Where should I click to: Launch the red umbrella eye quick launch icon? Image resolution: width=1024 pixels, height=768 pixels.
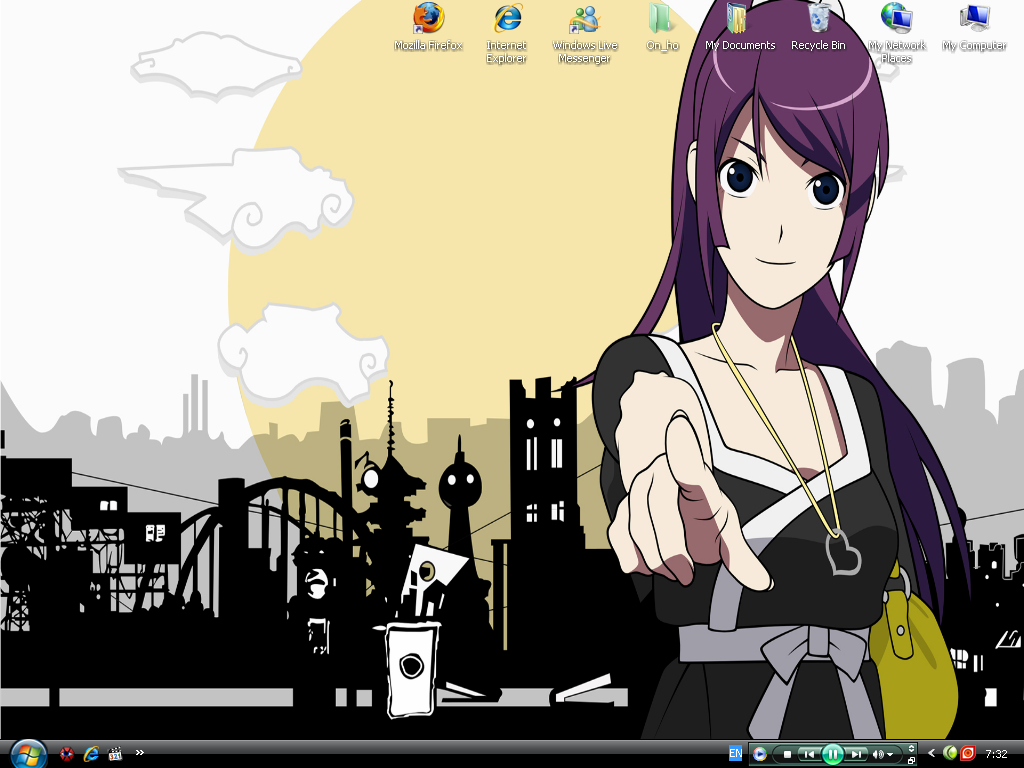67,754
